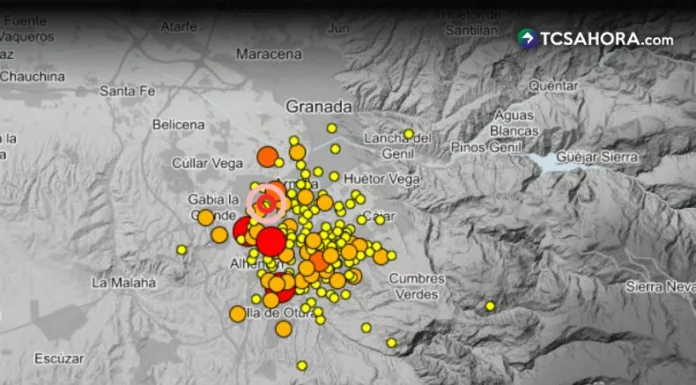The image size is (696, 385).
Task: Select the isolated yellow dot near Sierra Nevada
Action: (490, 306)
